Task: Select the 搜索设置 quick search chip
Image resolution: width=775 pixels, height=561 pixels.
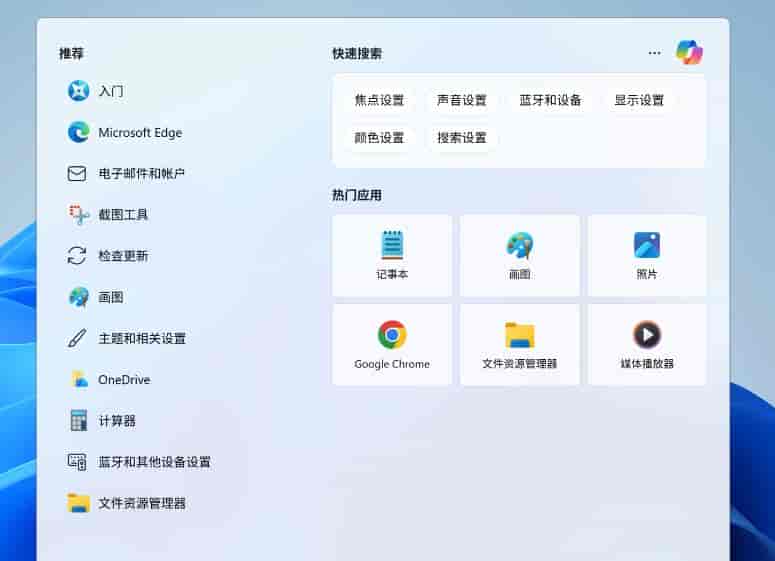Action: pos(462,137)
